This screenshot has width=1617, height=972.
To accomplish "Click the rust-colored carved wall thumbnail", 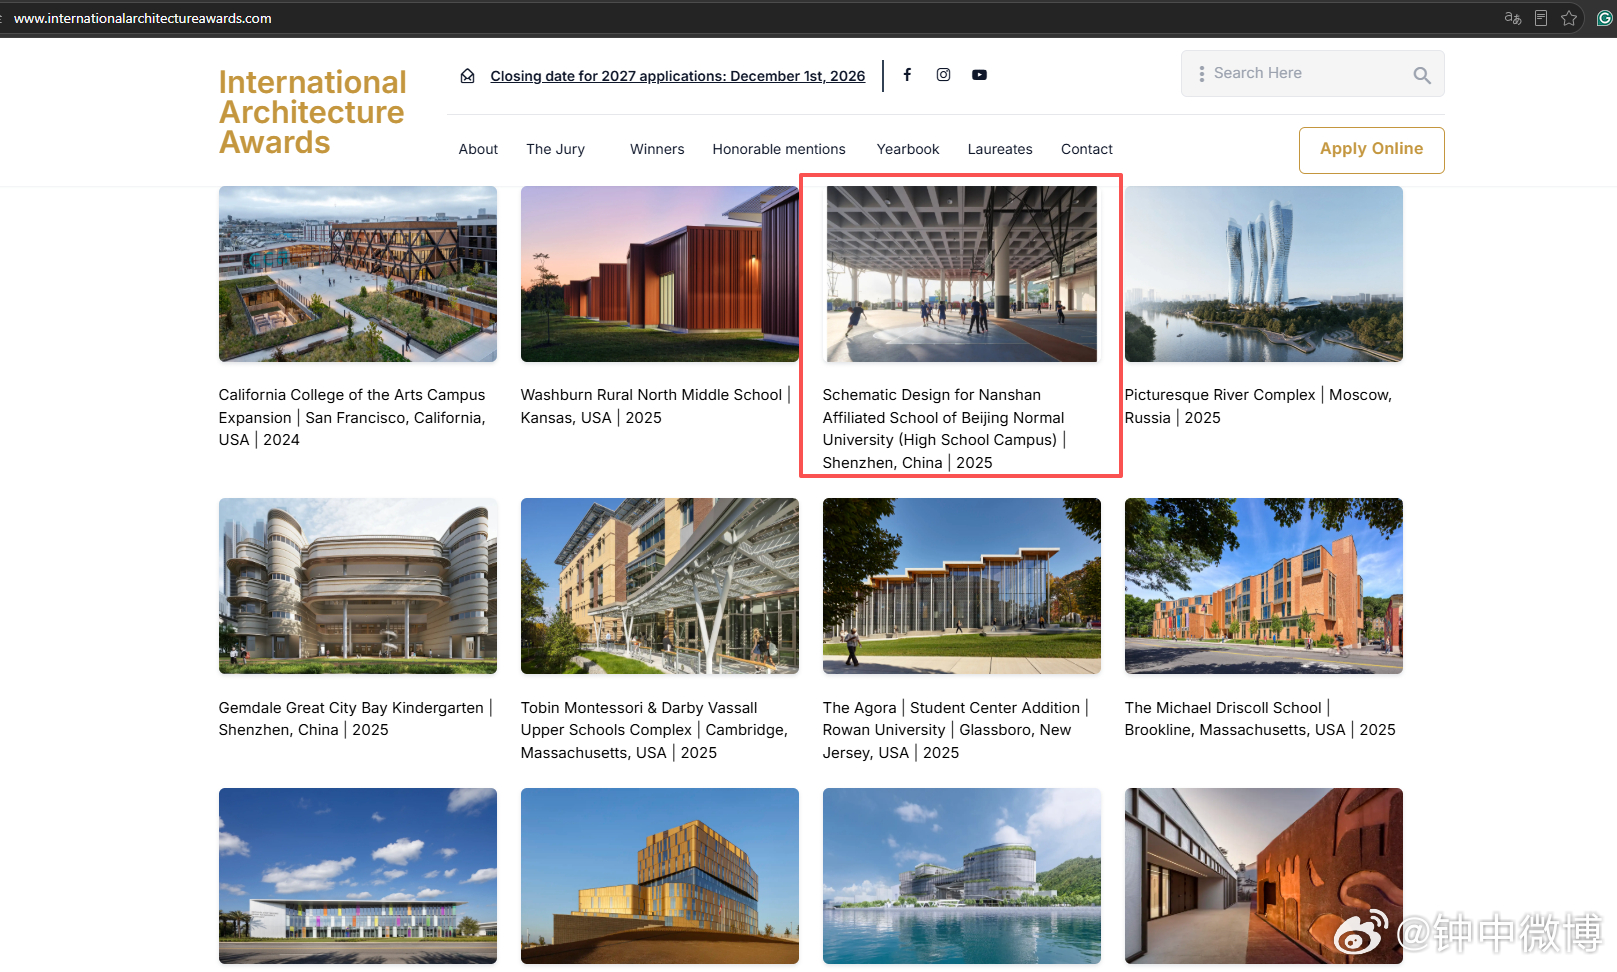I will coord(1264,876).
